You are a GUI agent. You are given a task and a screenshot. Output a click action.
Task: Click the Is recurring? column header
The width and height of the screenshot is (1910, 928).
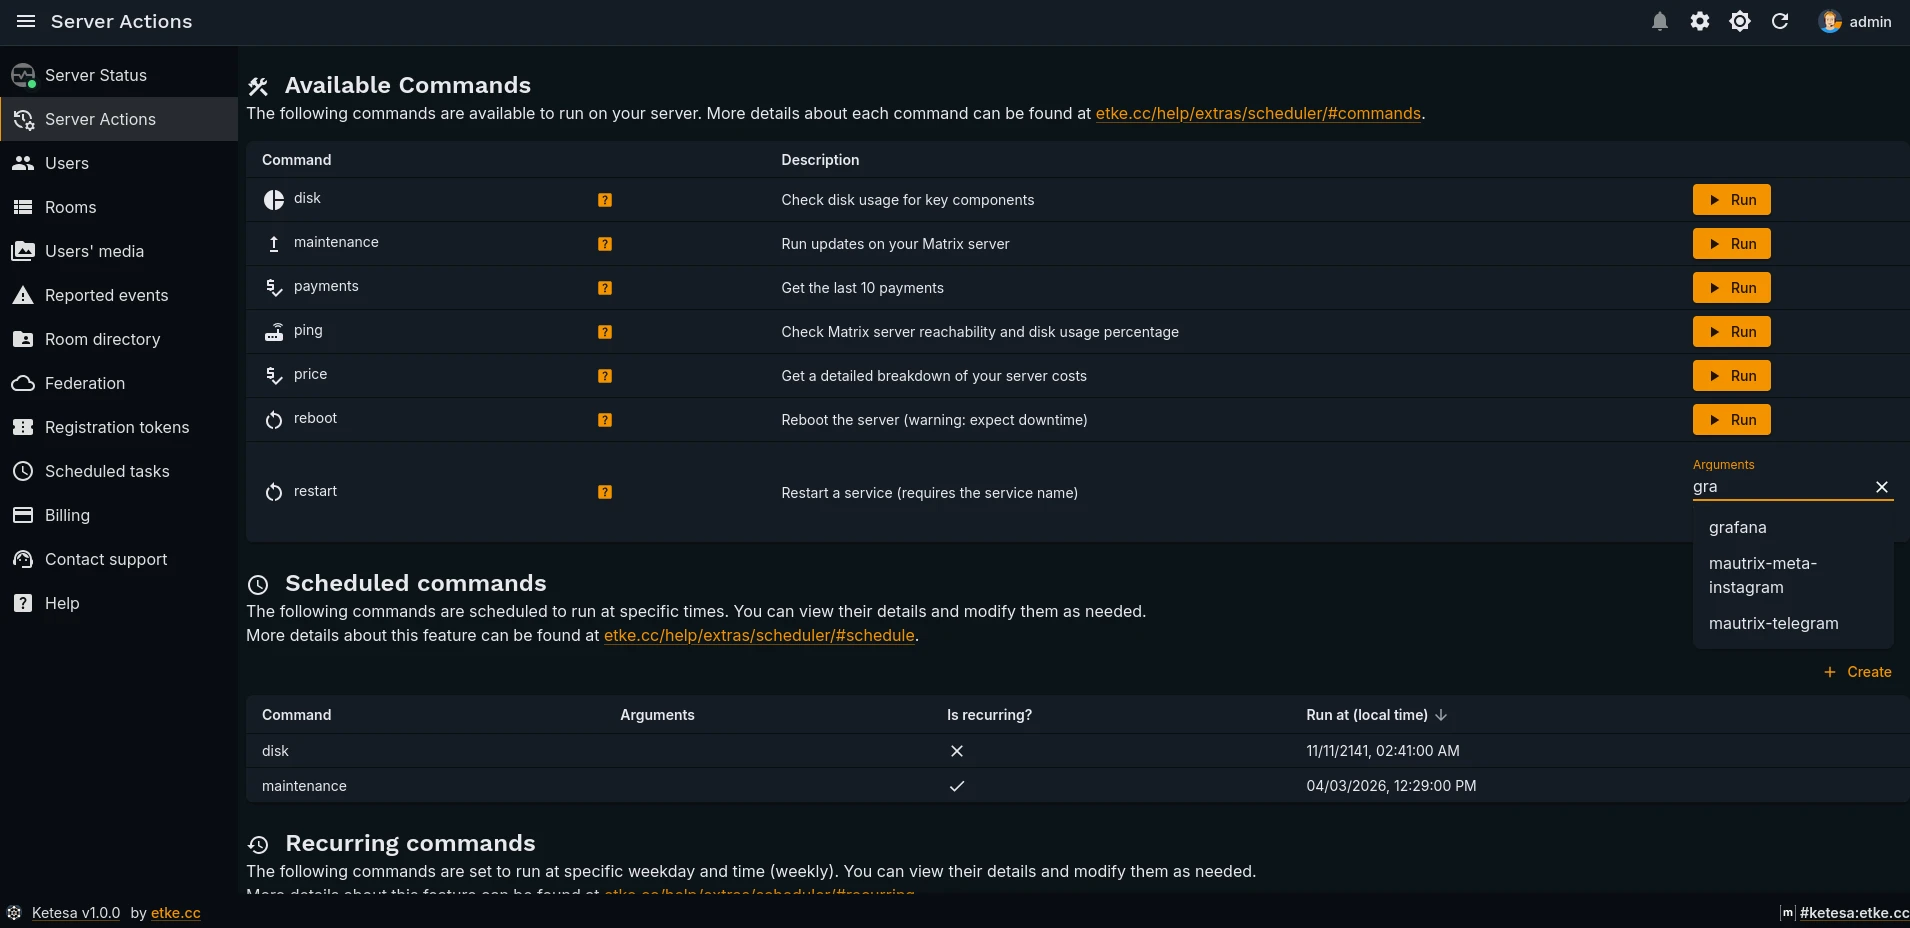pyautogui.click(x=989, y=715)
